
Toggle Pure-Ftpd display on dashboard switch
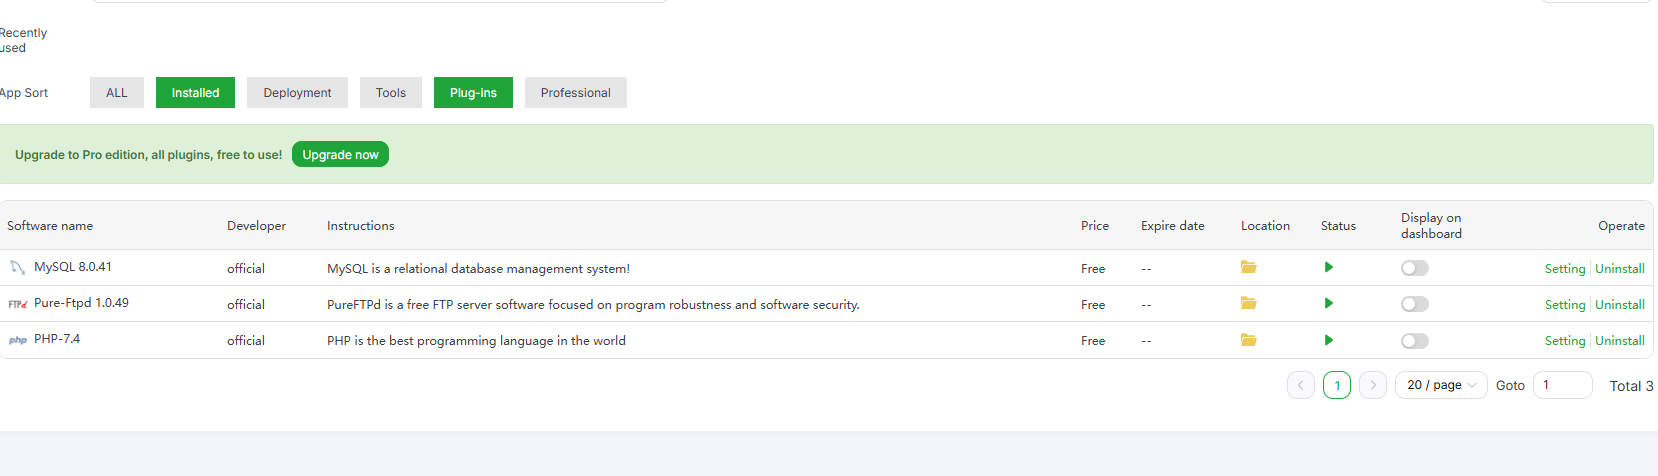[1414, 304]
